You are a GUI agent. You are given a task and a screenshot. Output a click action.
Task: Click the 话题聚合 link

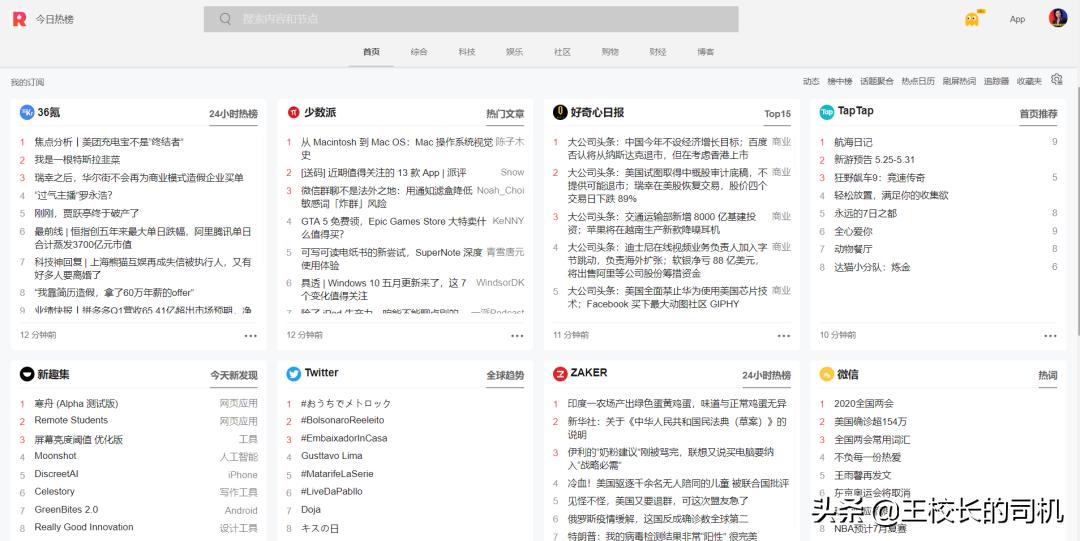point(877,81)
